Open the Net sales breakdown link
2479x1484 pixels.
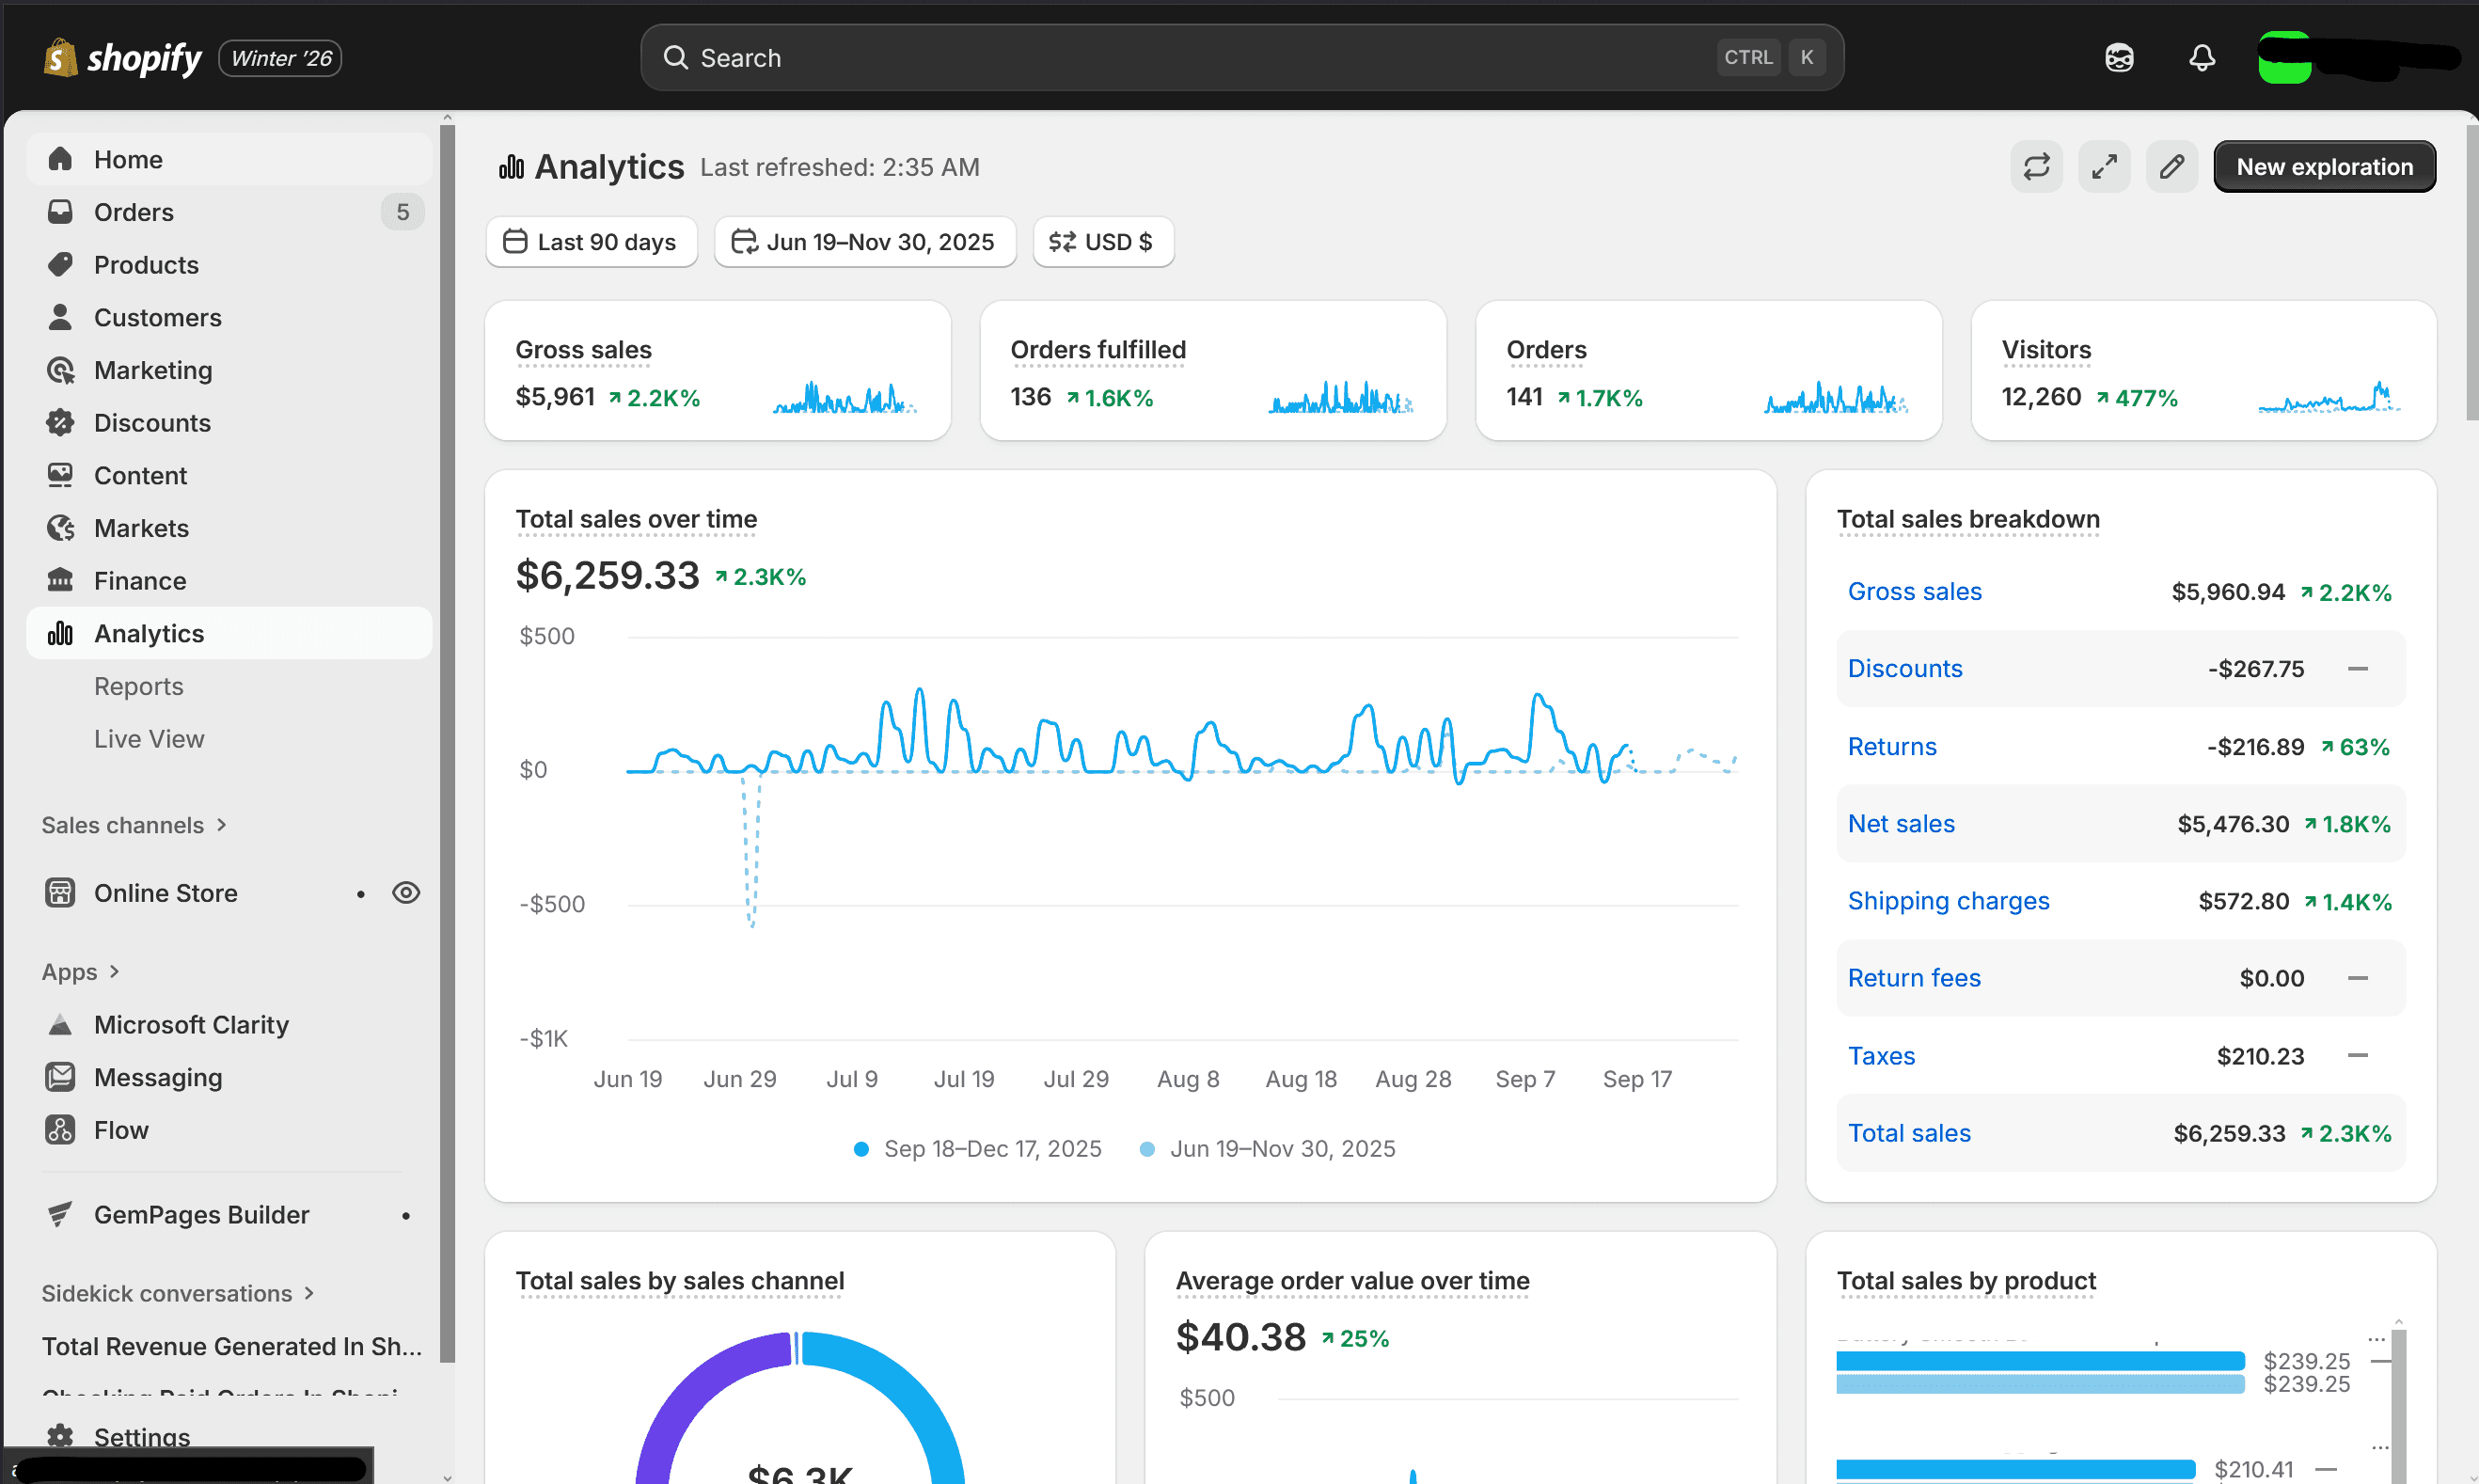pyautogui.click(x=1900, y=824)
